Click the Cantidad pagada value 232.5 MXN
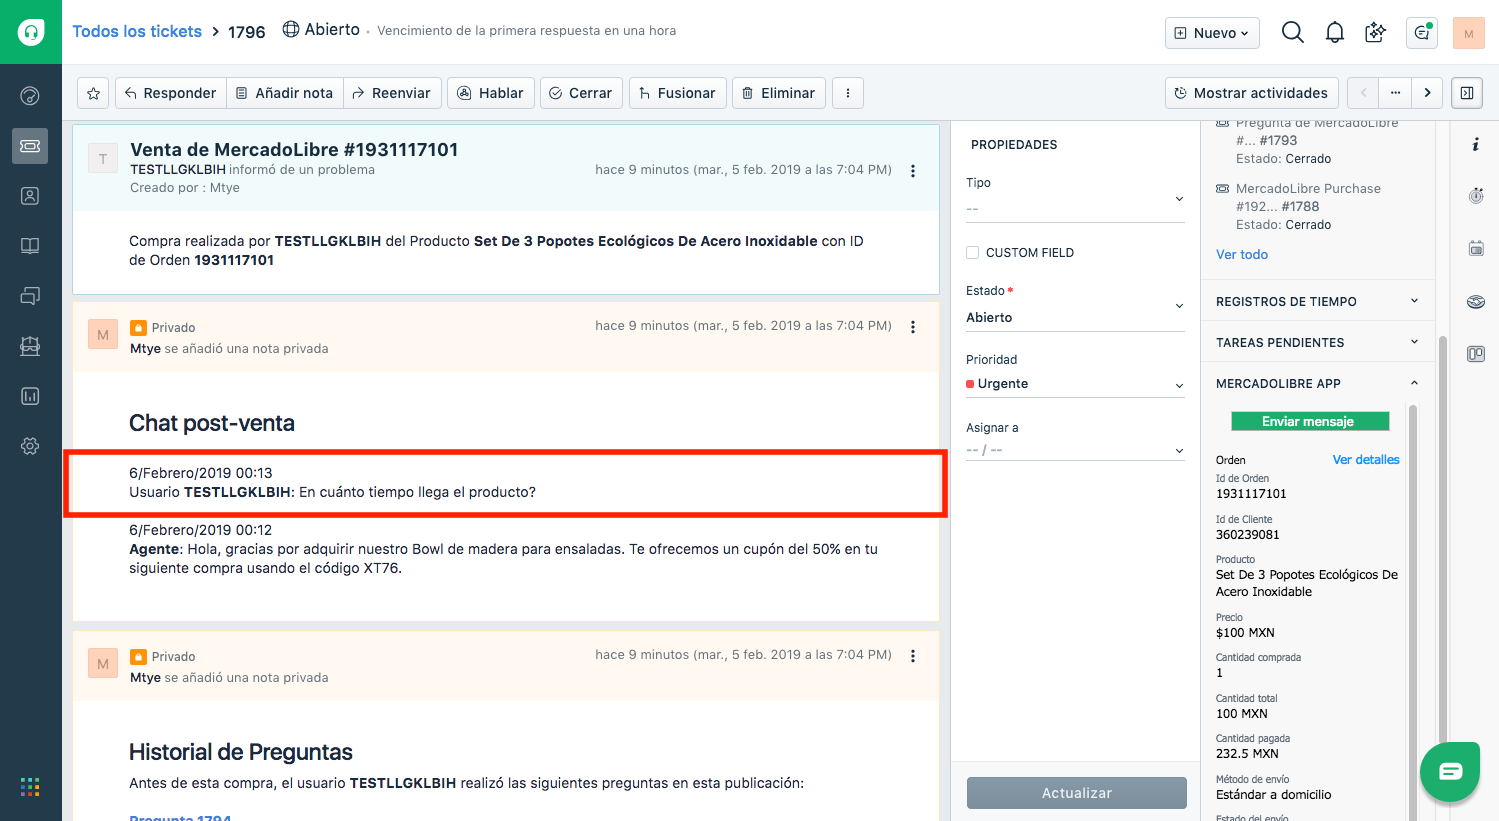The width and height of the screenshot is (1499, 821). point(1247,754)
